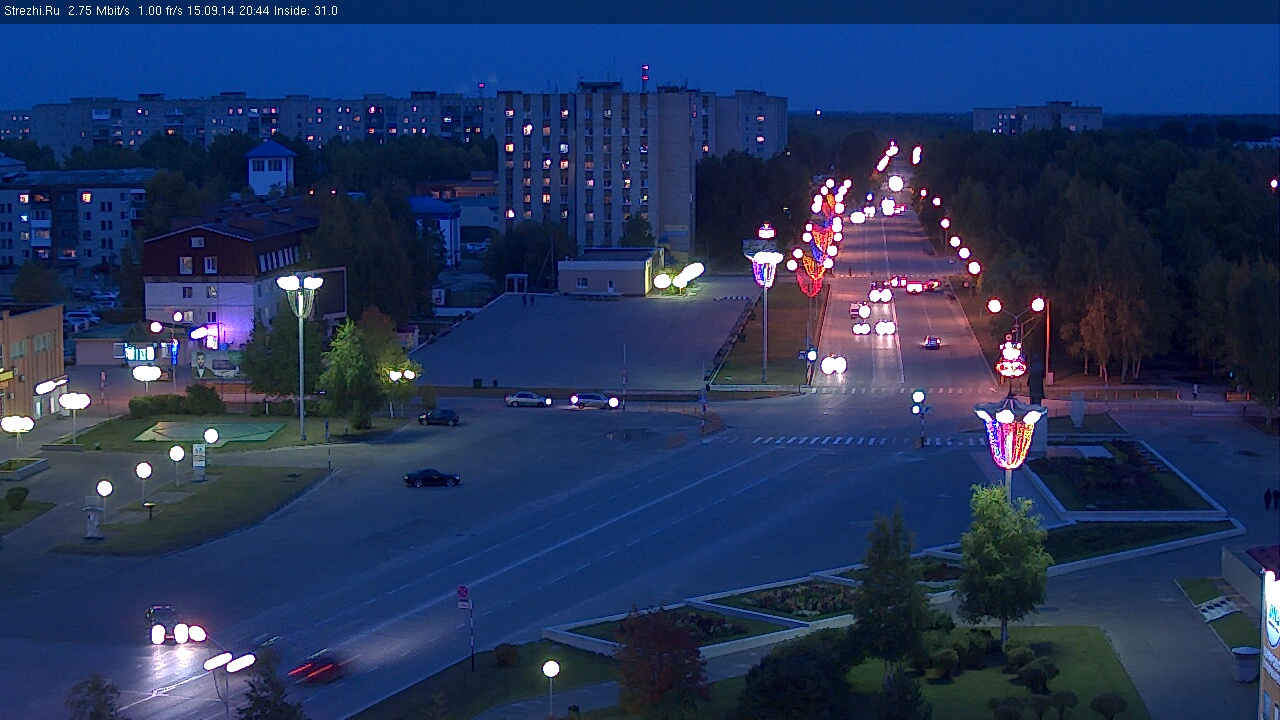
Task: Click the 'Strezhi.Ru' overlay text
Action: coord(31,11)
